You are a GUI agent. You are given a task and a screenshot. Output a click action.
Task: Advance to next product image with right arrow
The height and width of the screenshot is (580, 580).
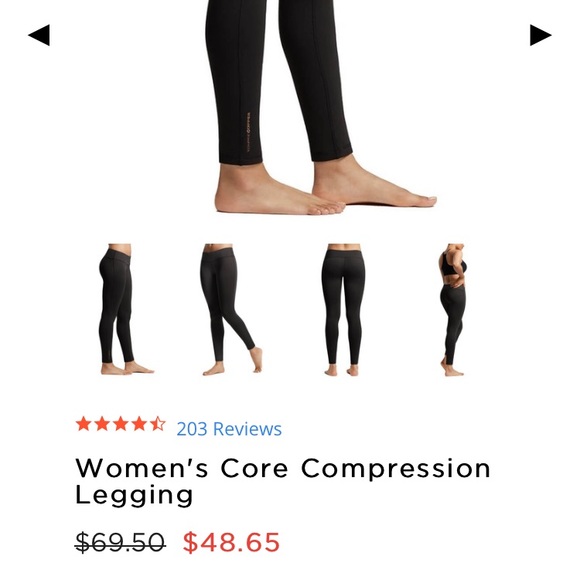[x=540, y=35]
